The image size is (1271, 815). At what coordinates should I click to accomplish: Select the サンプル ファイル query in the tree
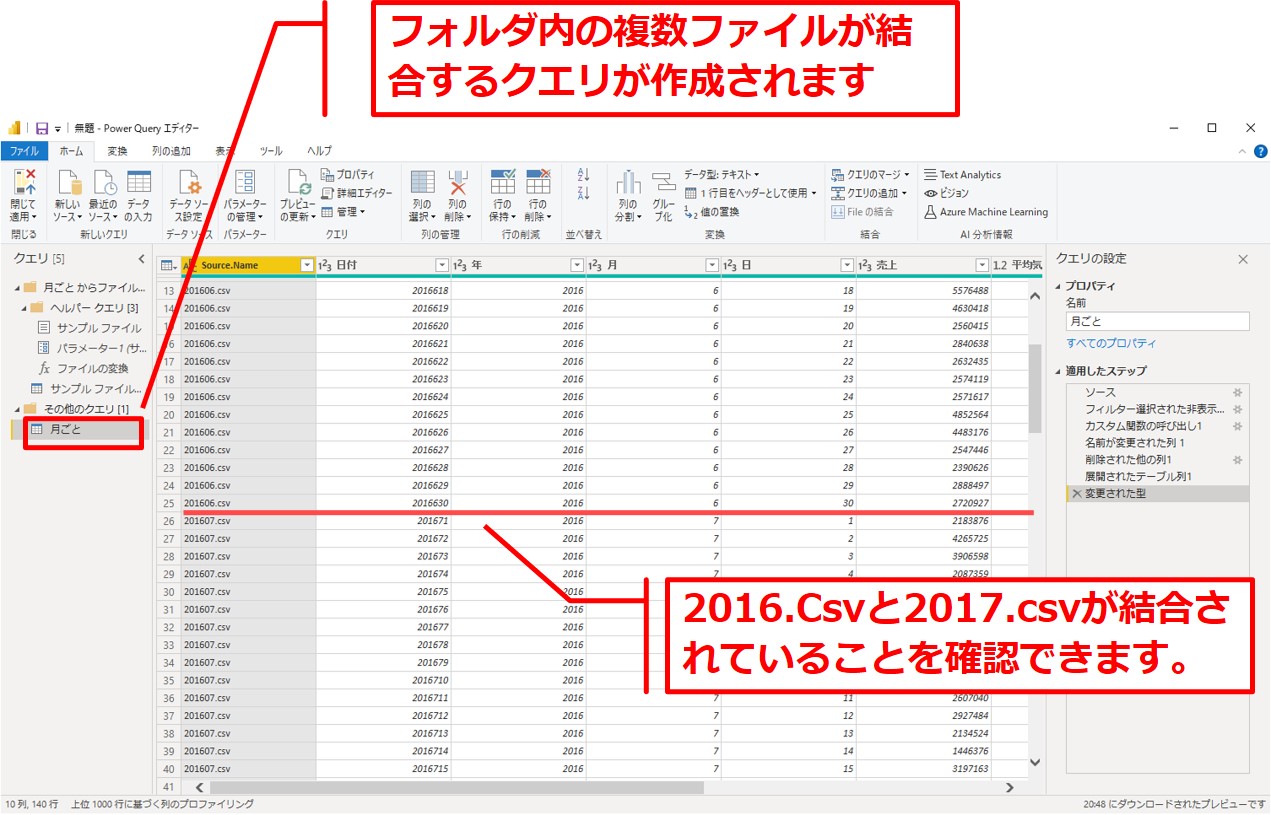(97, 328)
